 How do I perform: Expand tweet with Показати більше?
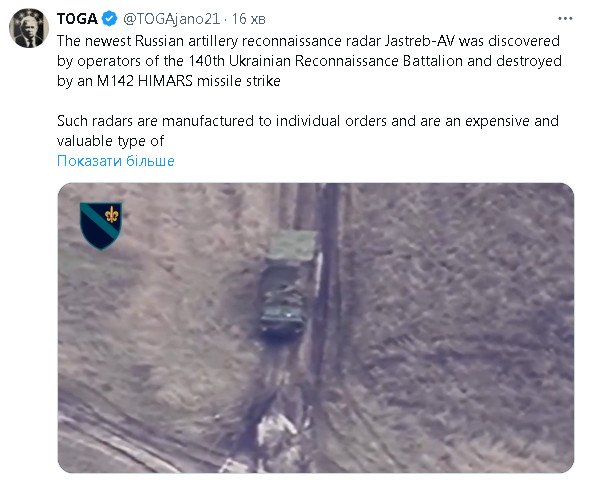[x=116, y=161]
